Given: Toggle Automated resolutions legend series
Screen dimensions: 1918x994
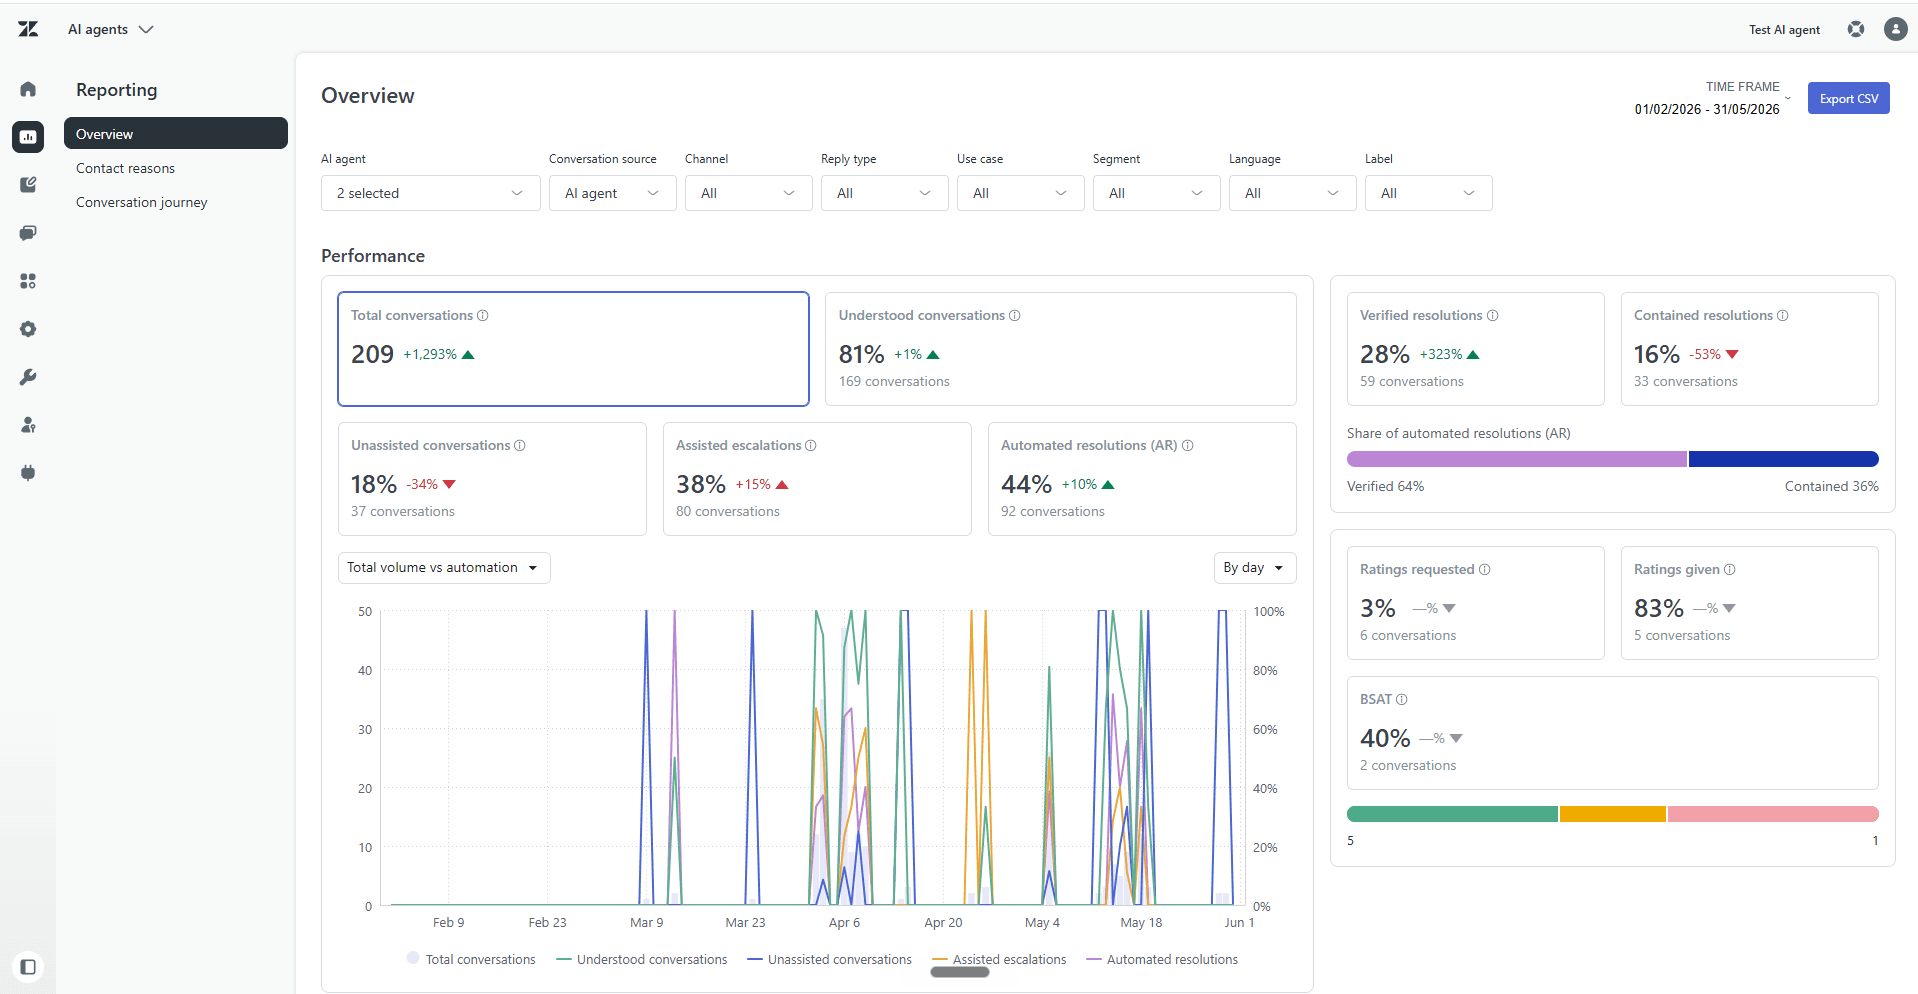Looking at the screenshot, I should tap(1162, 959).
